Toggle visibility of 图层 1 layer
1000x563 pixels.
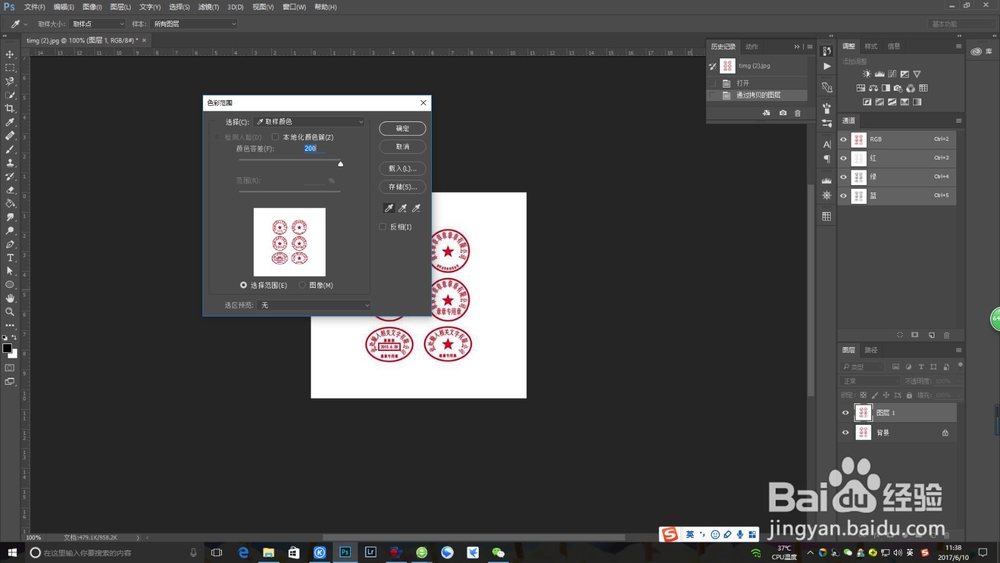845,413
